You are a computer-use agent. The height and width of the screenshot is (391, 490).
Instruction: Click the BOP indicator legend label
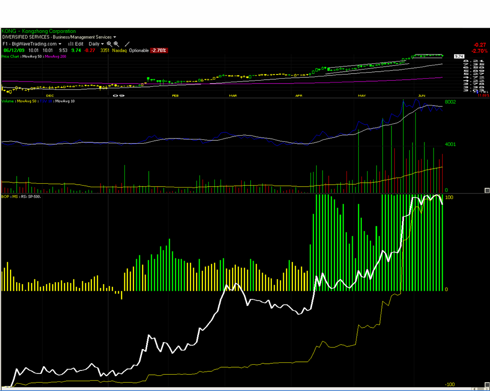5,197
